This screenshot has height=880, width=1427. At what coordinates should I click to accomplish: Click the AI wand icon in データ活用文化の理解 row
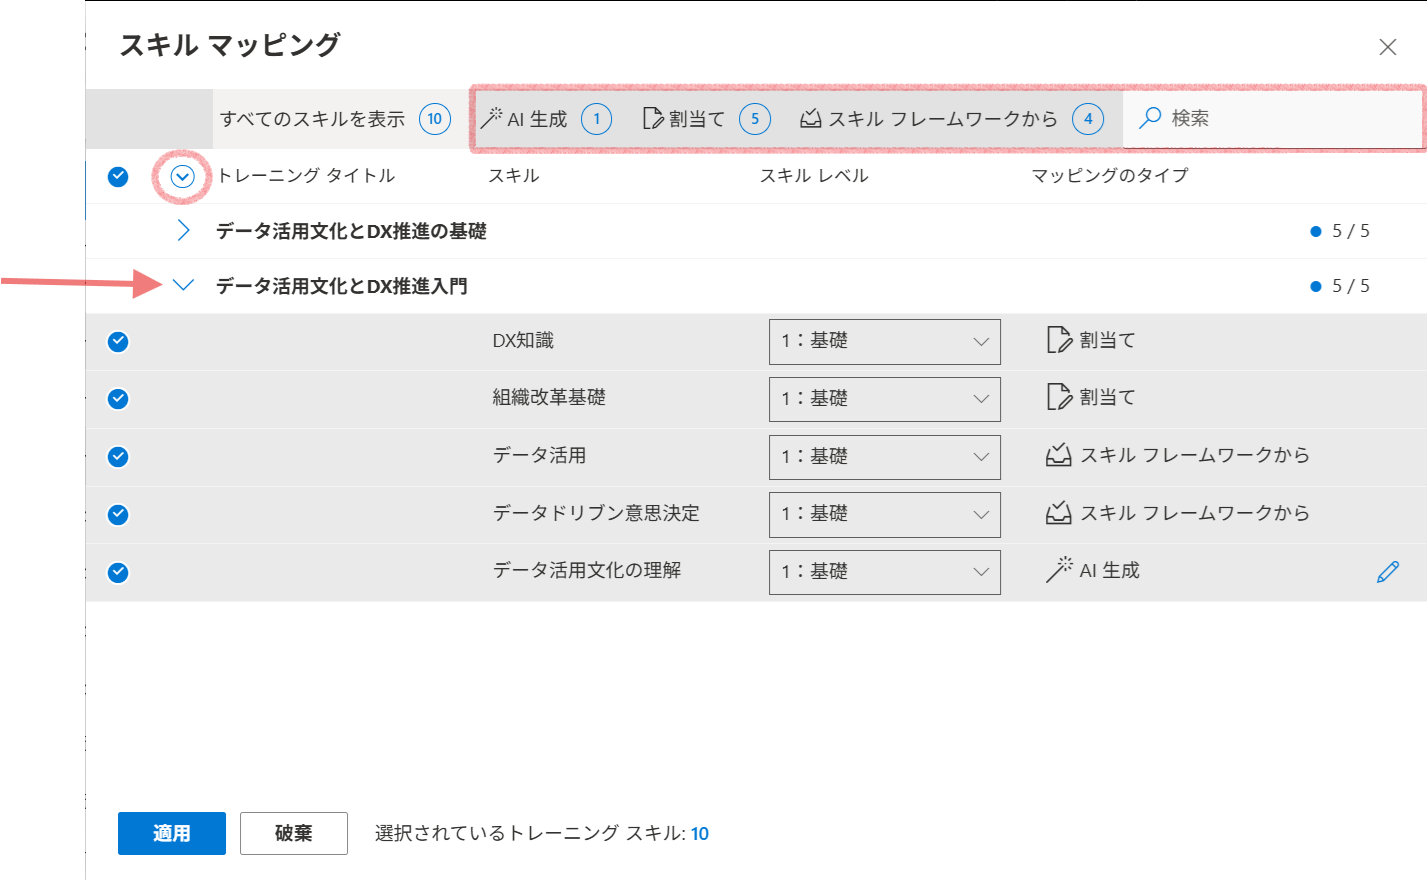1058,570
